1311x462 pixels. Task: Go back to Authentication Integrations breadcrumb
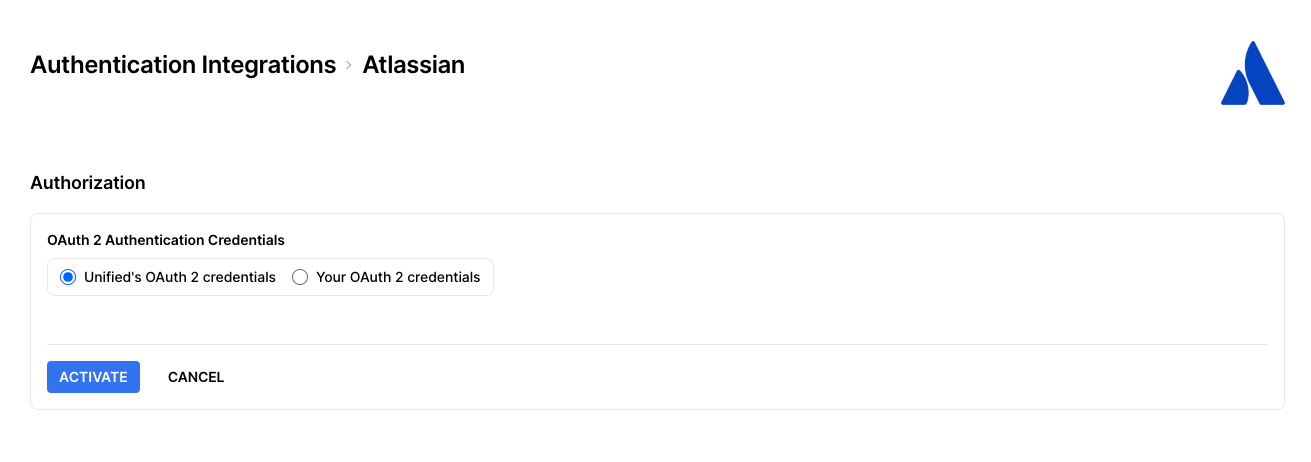click(x=183, y=65)
